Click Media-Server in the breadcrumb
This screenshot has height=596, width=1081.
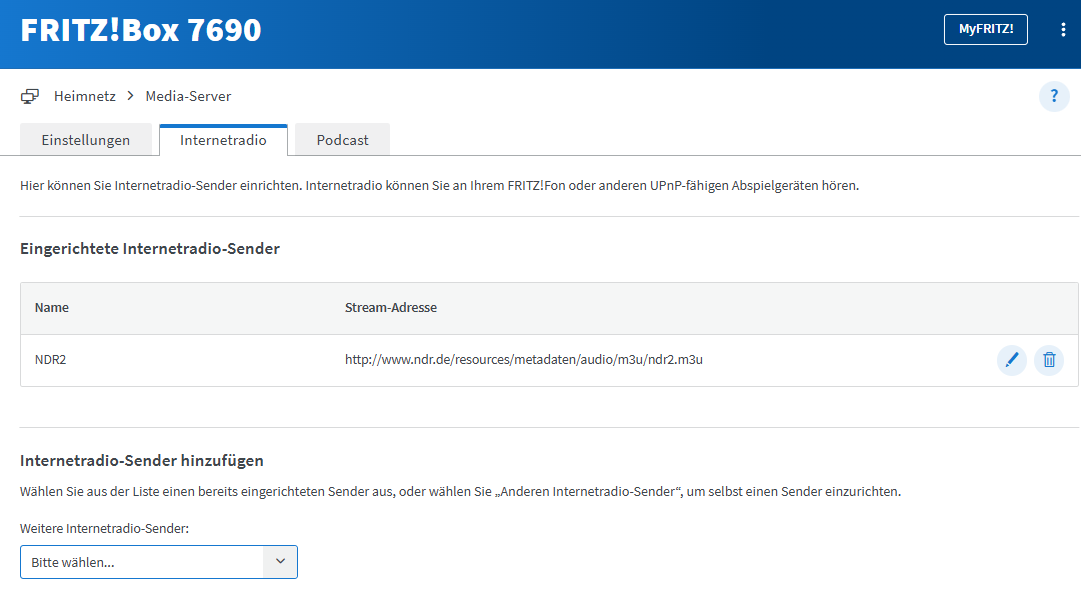(188, 97)
